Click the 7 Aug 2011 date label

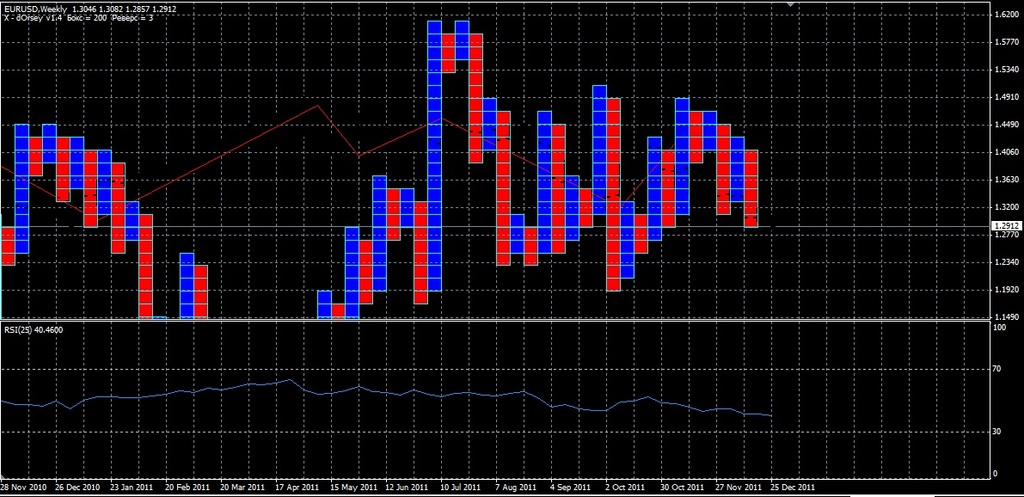(x=516, y=487)
